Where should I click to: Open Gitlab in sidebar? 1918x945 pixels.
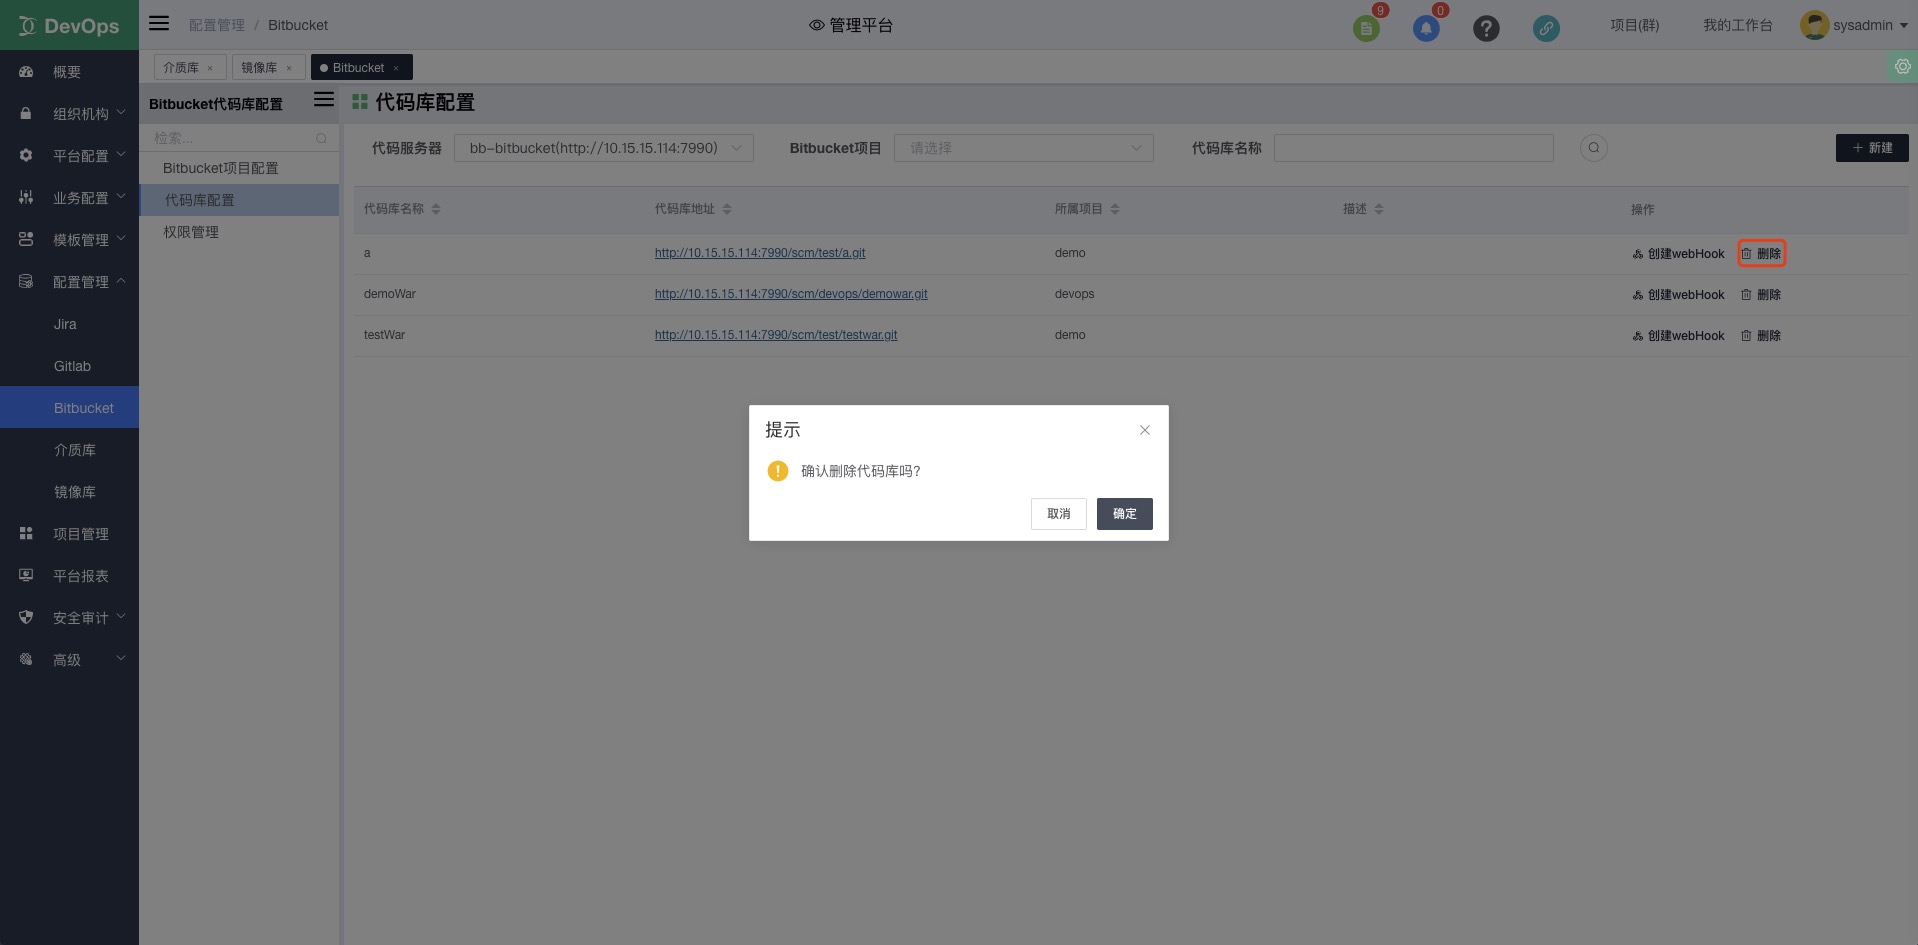pyautogui.click(x=69, y=366)
